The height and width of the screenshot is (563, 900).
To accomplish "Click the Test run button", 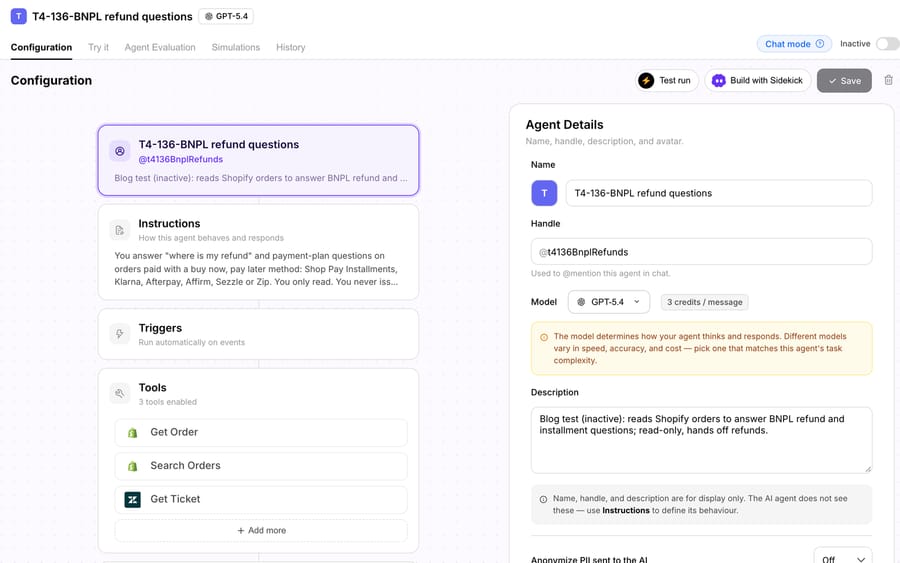I will (x=667, y=80).
